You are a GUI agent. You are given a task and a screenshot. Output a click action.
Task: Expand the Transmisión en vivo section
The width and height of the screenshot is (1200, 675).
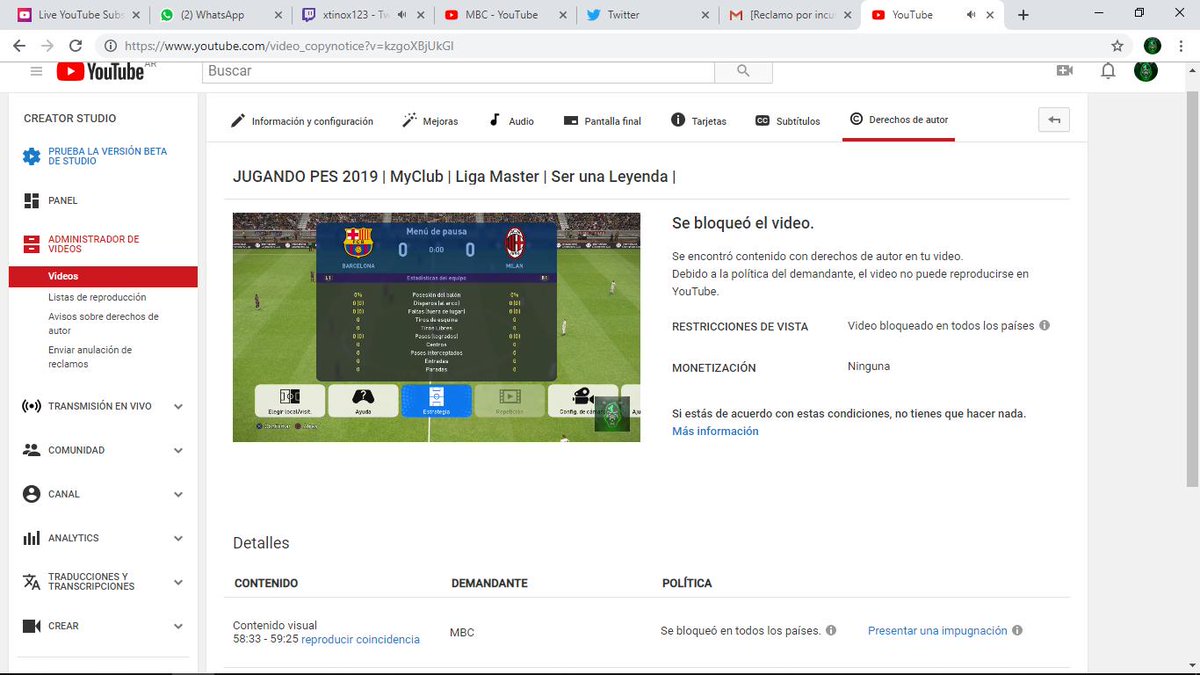point(178,407)
